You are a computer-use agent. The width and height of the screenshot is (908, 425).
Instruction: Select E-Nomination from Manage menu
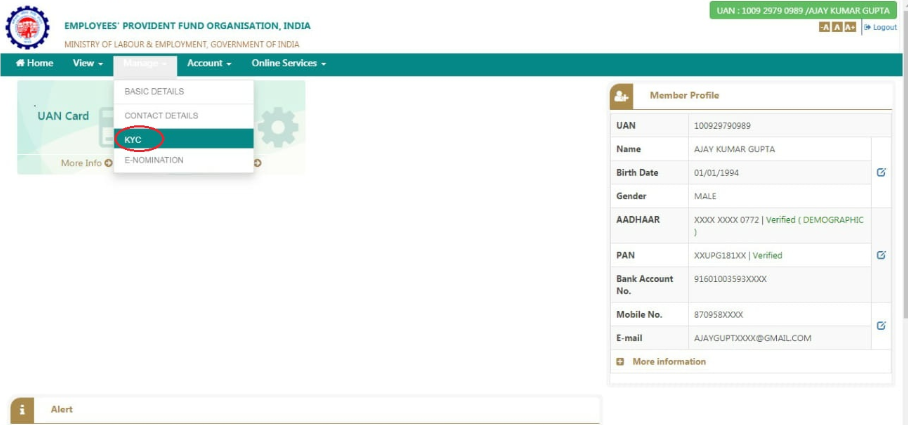click(x=154, y=160)
